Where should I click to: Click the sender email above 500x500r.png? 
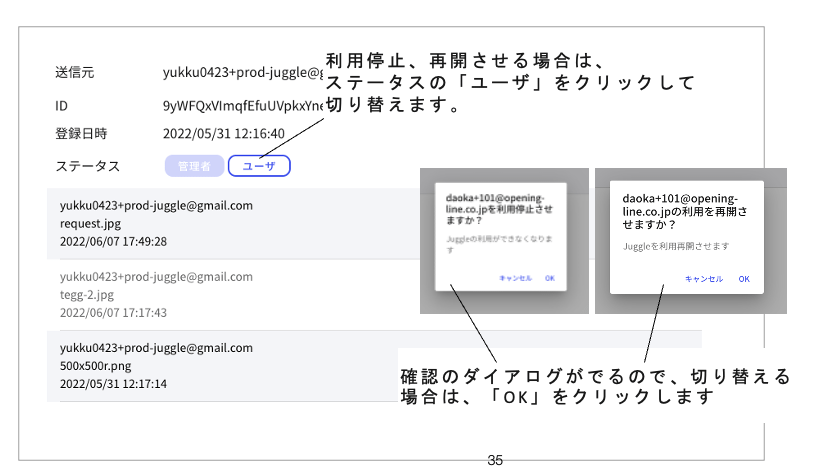tap(156, 347)
